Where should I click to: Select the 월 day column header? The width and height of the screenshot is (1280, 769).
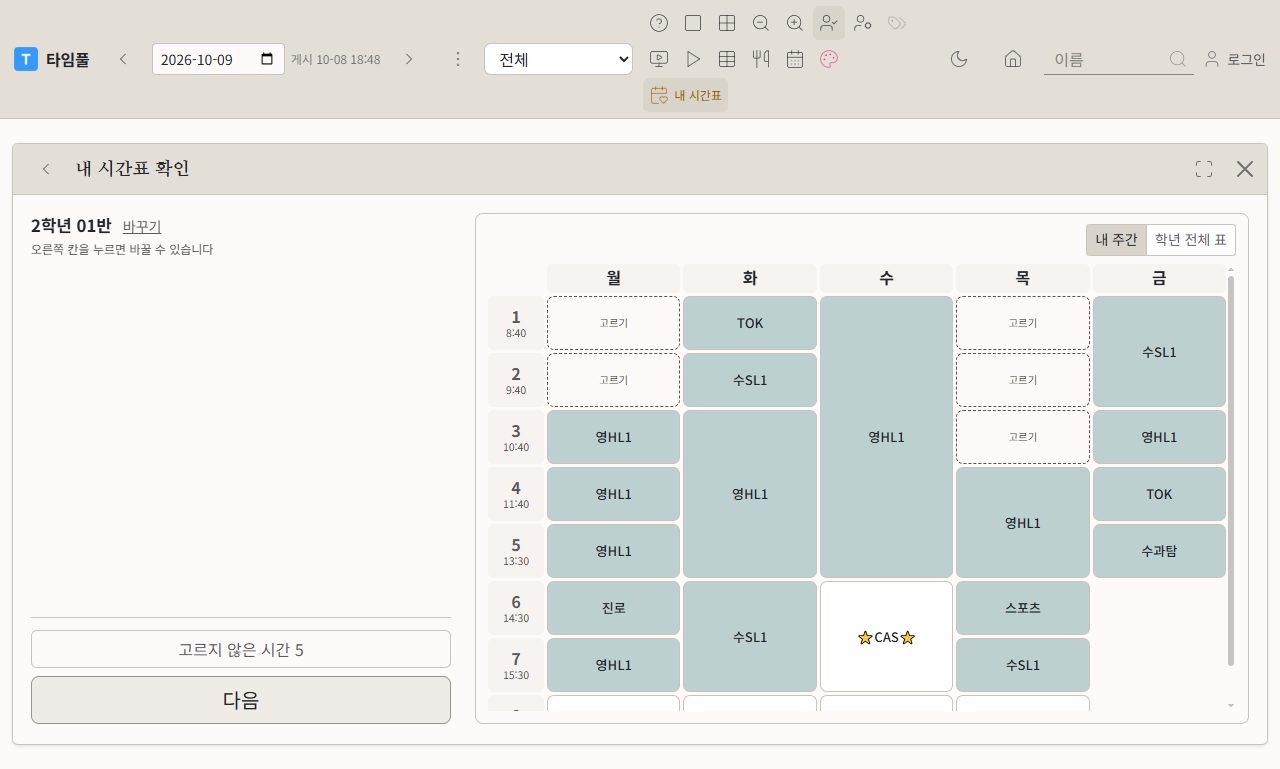point(613,278)
